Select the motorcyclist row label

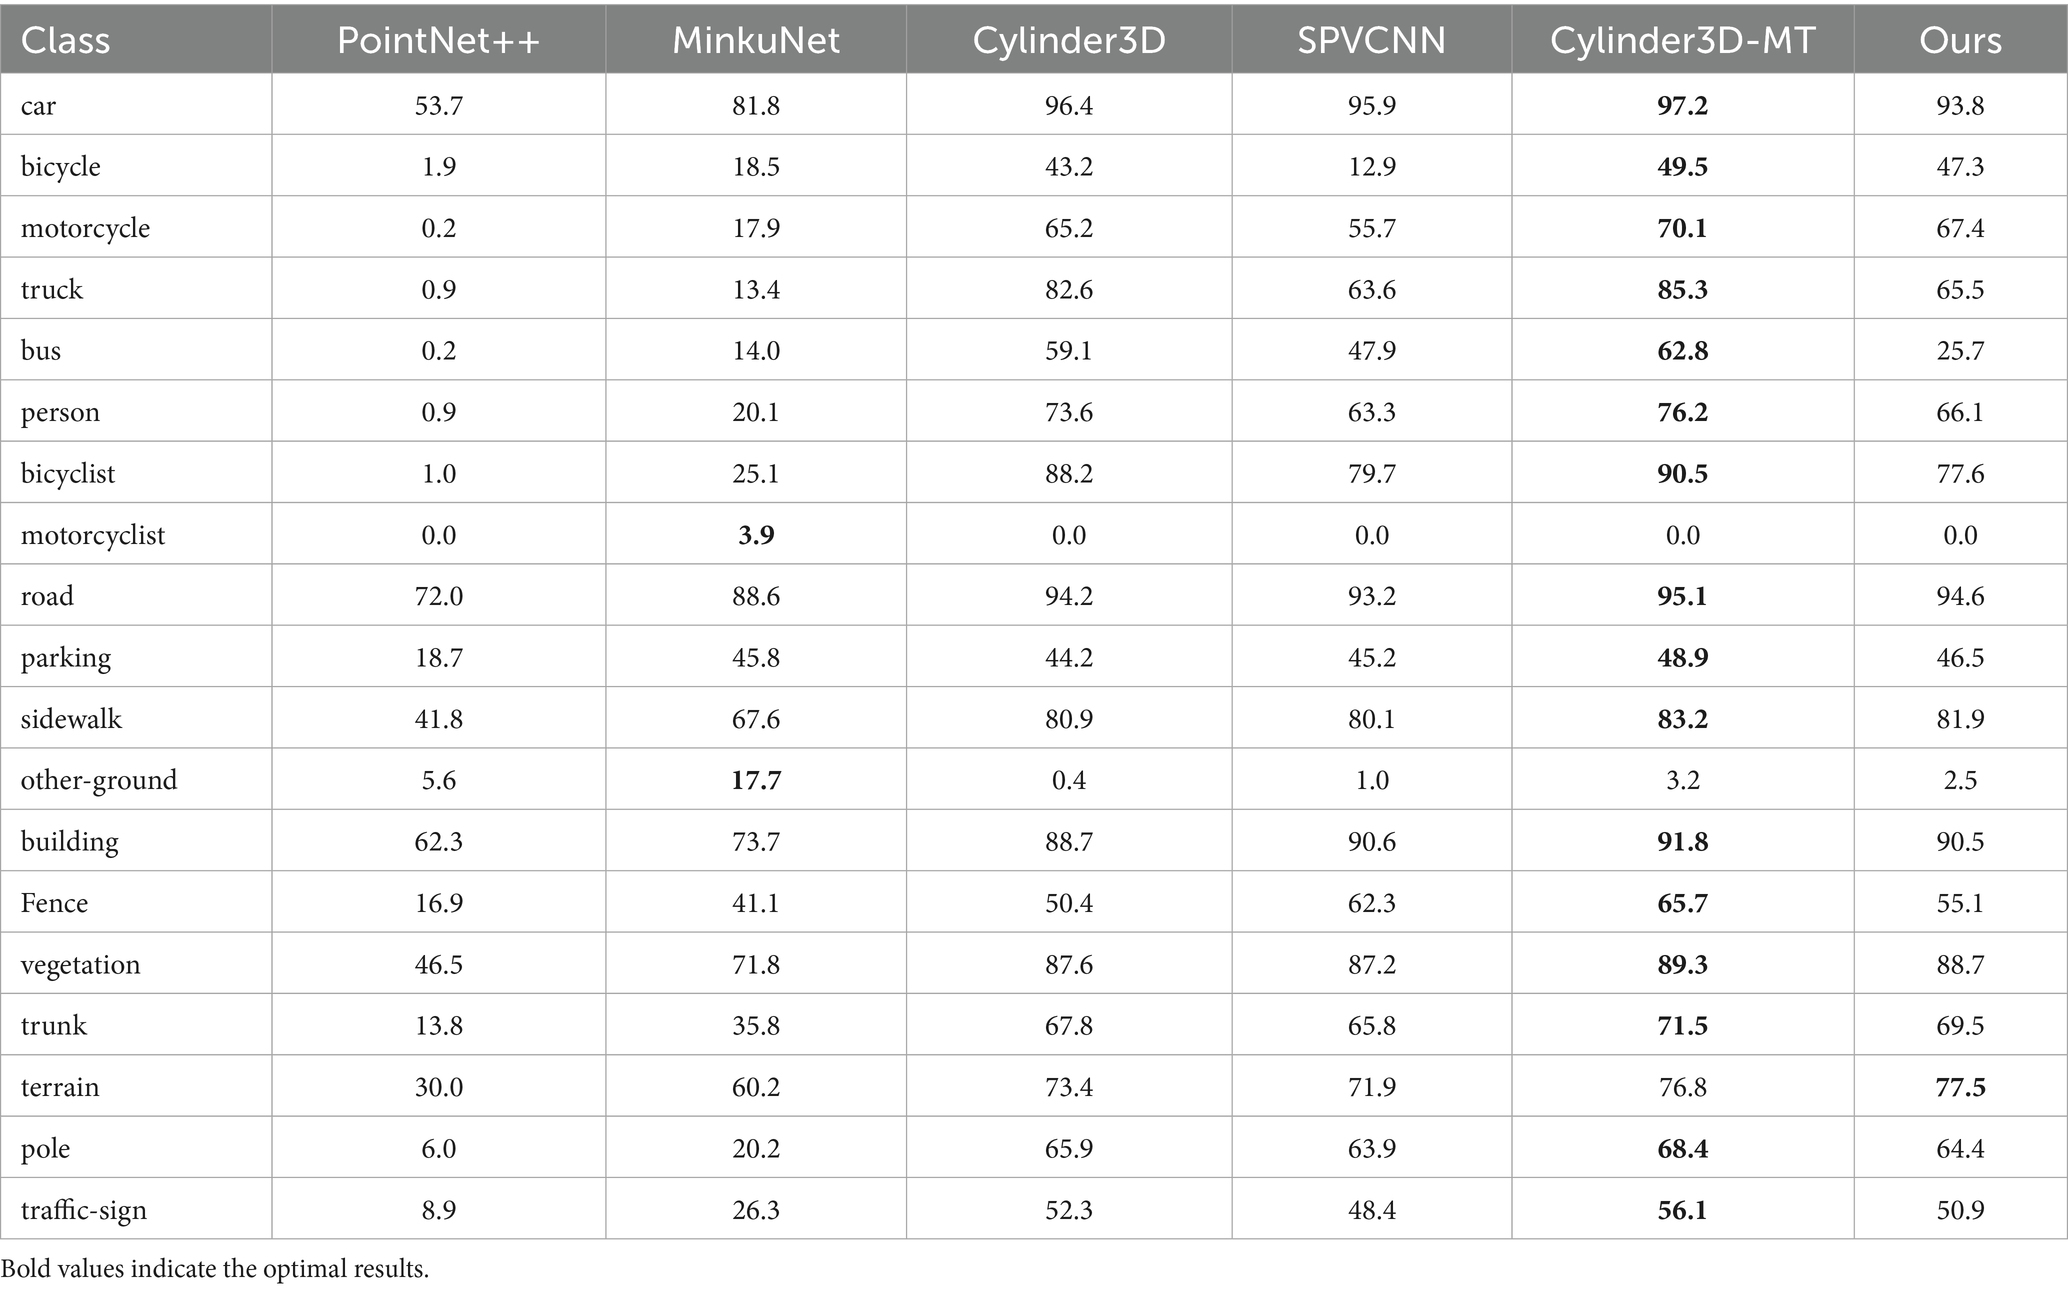click(x=93, y=535)
